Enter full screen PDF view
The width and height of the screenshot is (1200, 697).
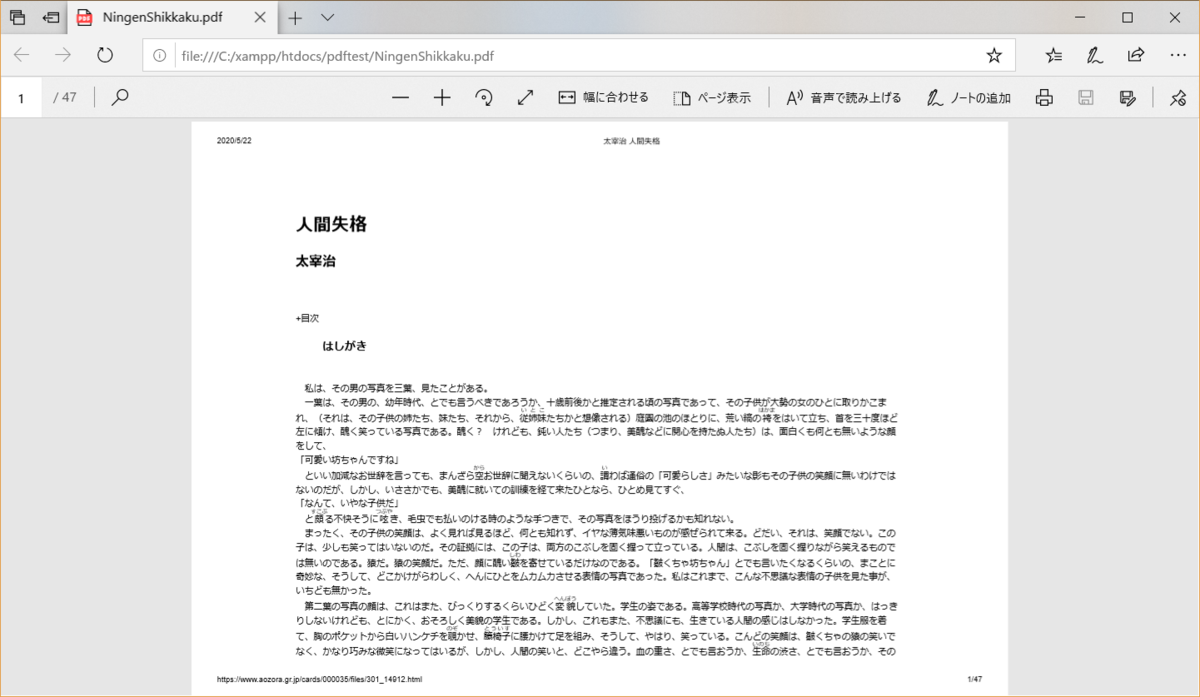pyautogui.click(x=525, y=97)
